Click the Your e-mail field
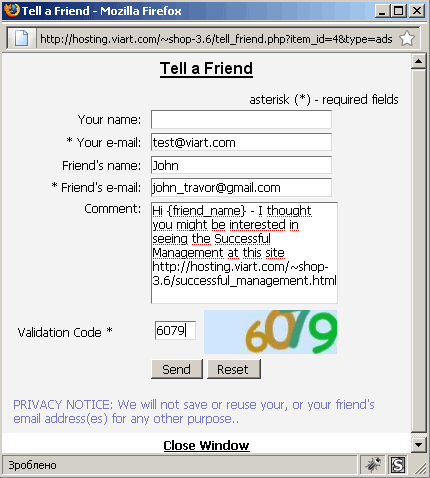Screen dimensions: 430x478 pyautogui.click(x=241, y=142)
